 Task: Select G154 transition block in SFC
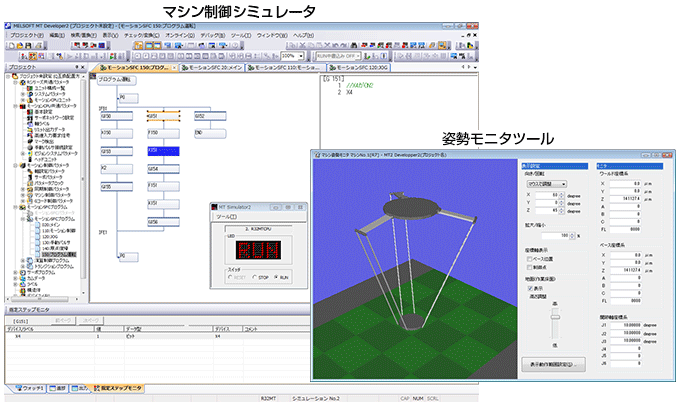[x=163, y=169]
